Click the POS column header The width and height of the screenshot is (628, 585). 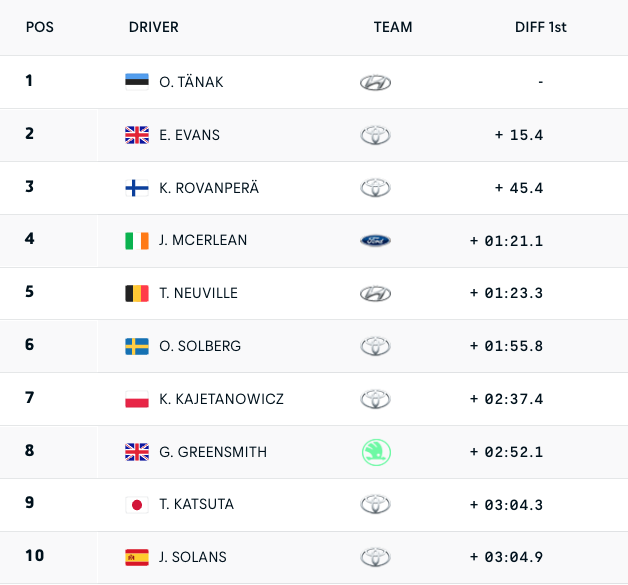(x=40, y=27)
